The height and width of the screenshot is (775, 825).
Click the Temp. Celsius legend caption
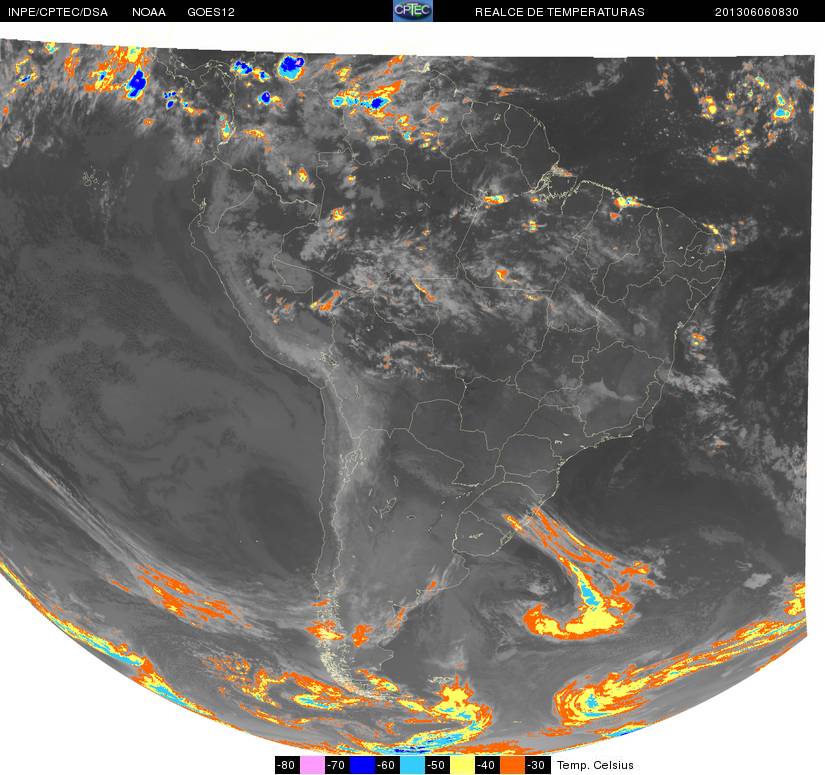pyautogui.click(x=595, y=765)
